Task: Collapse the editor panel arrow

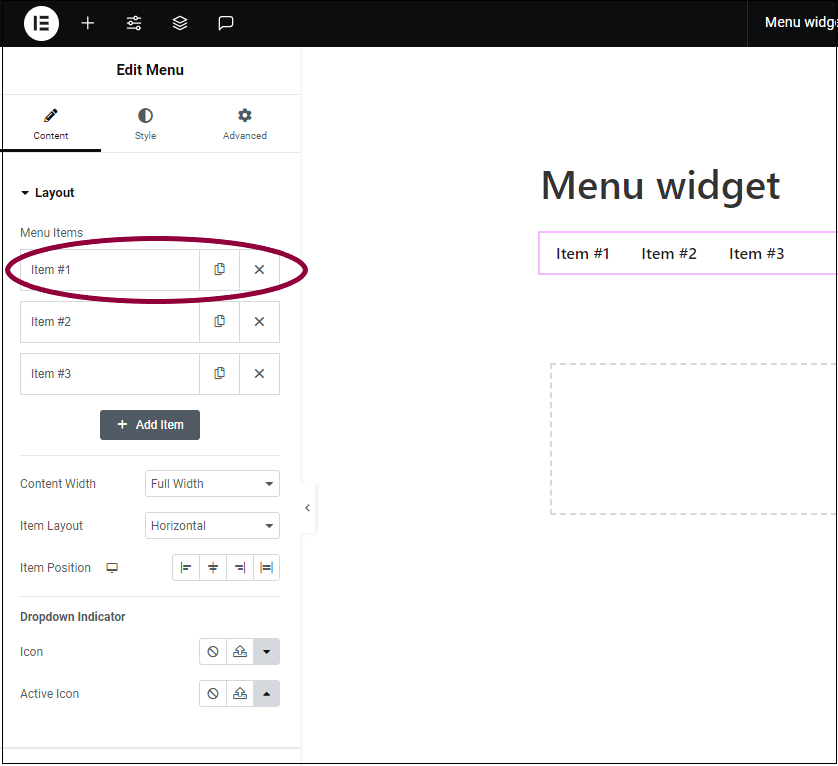Action: (307, 508)
